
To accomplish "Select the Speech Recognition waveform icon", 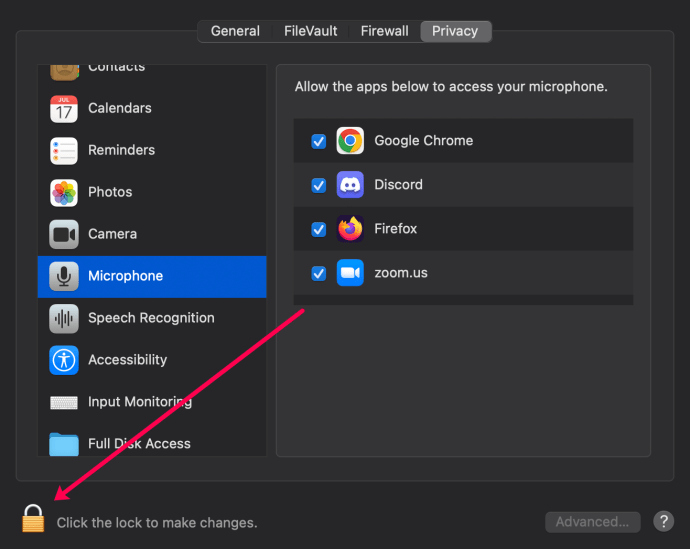I will [64, 318].
